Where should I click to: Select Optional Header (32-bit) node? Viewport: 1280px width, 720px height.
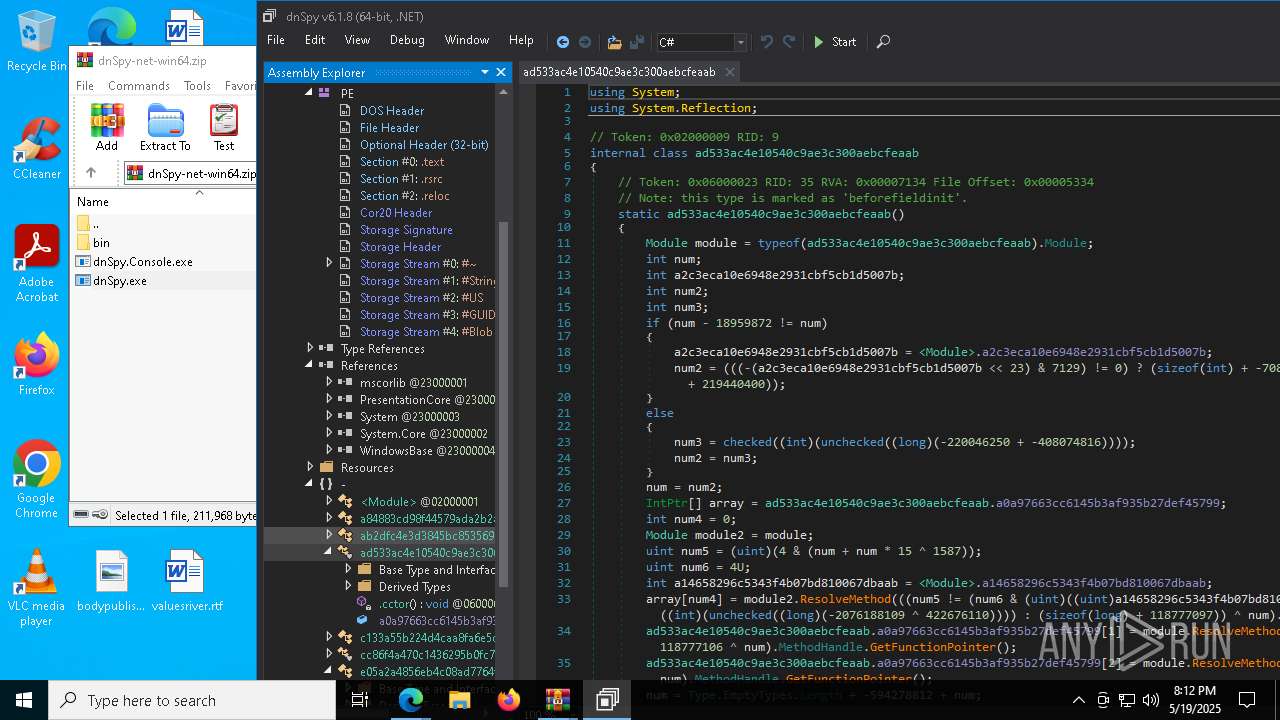pos(424,145)
